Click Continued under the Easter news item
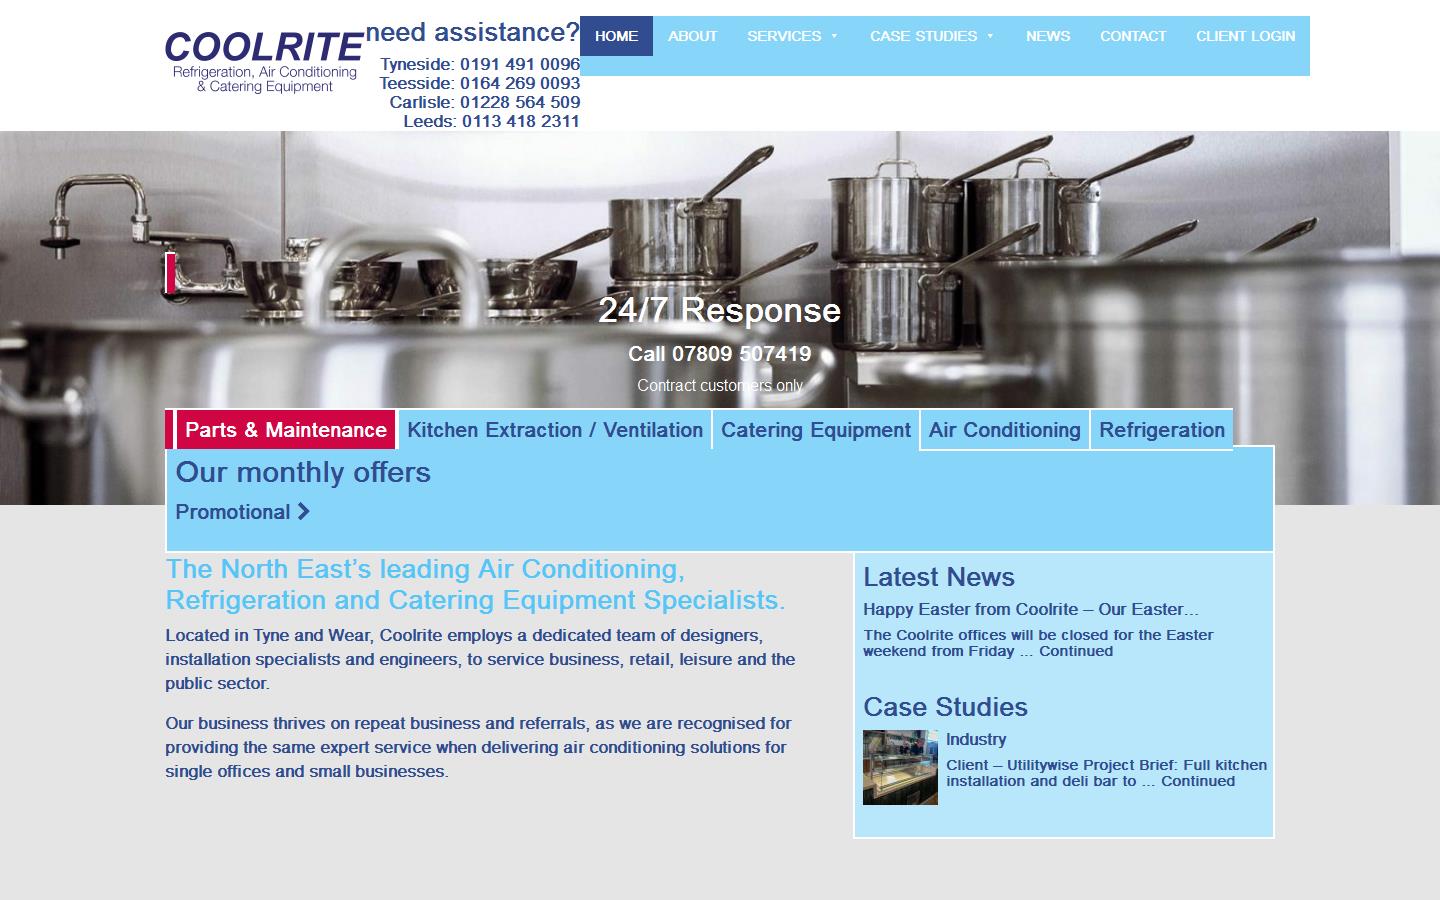Viewport: 1440px width, 900px height. click(x=1076, y=650)
